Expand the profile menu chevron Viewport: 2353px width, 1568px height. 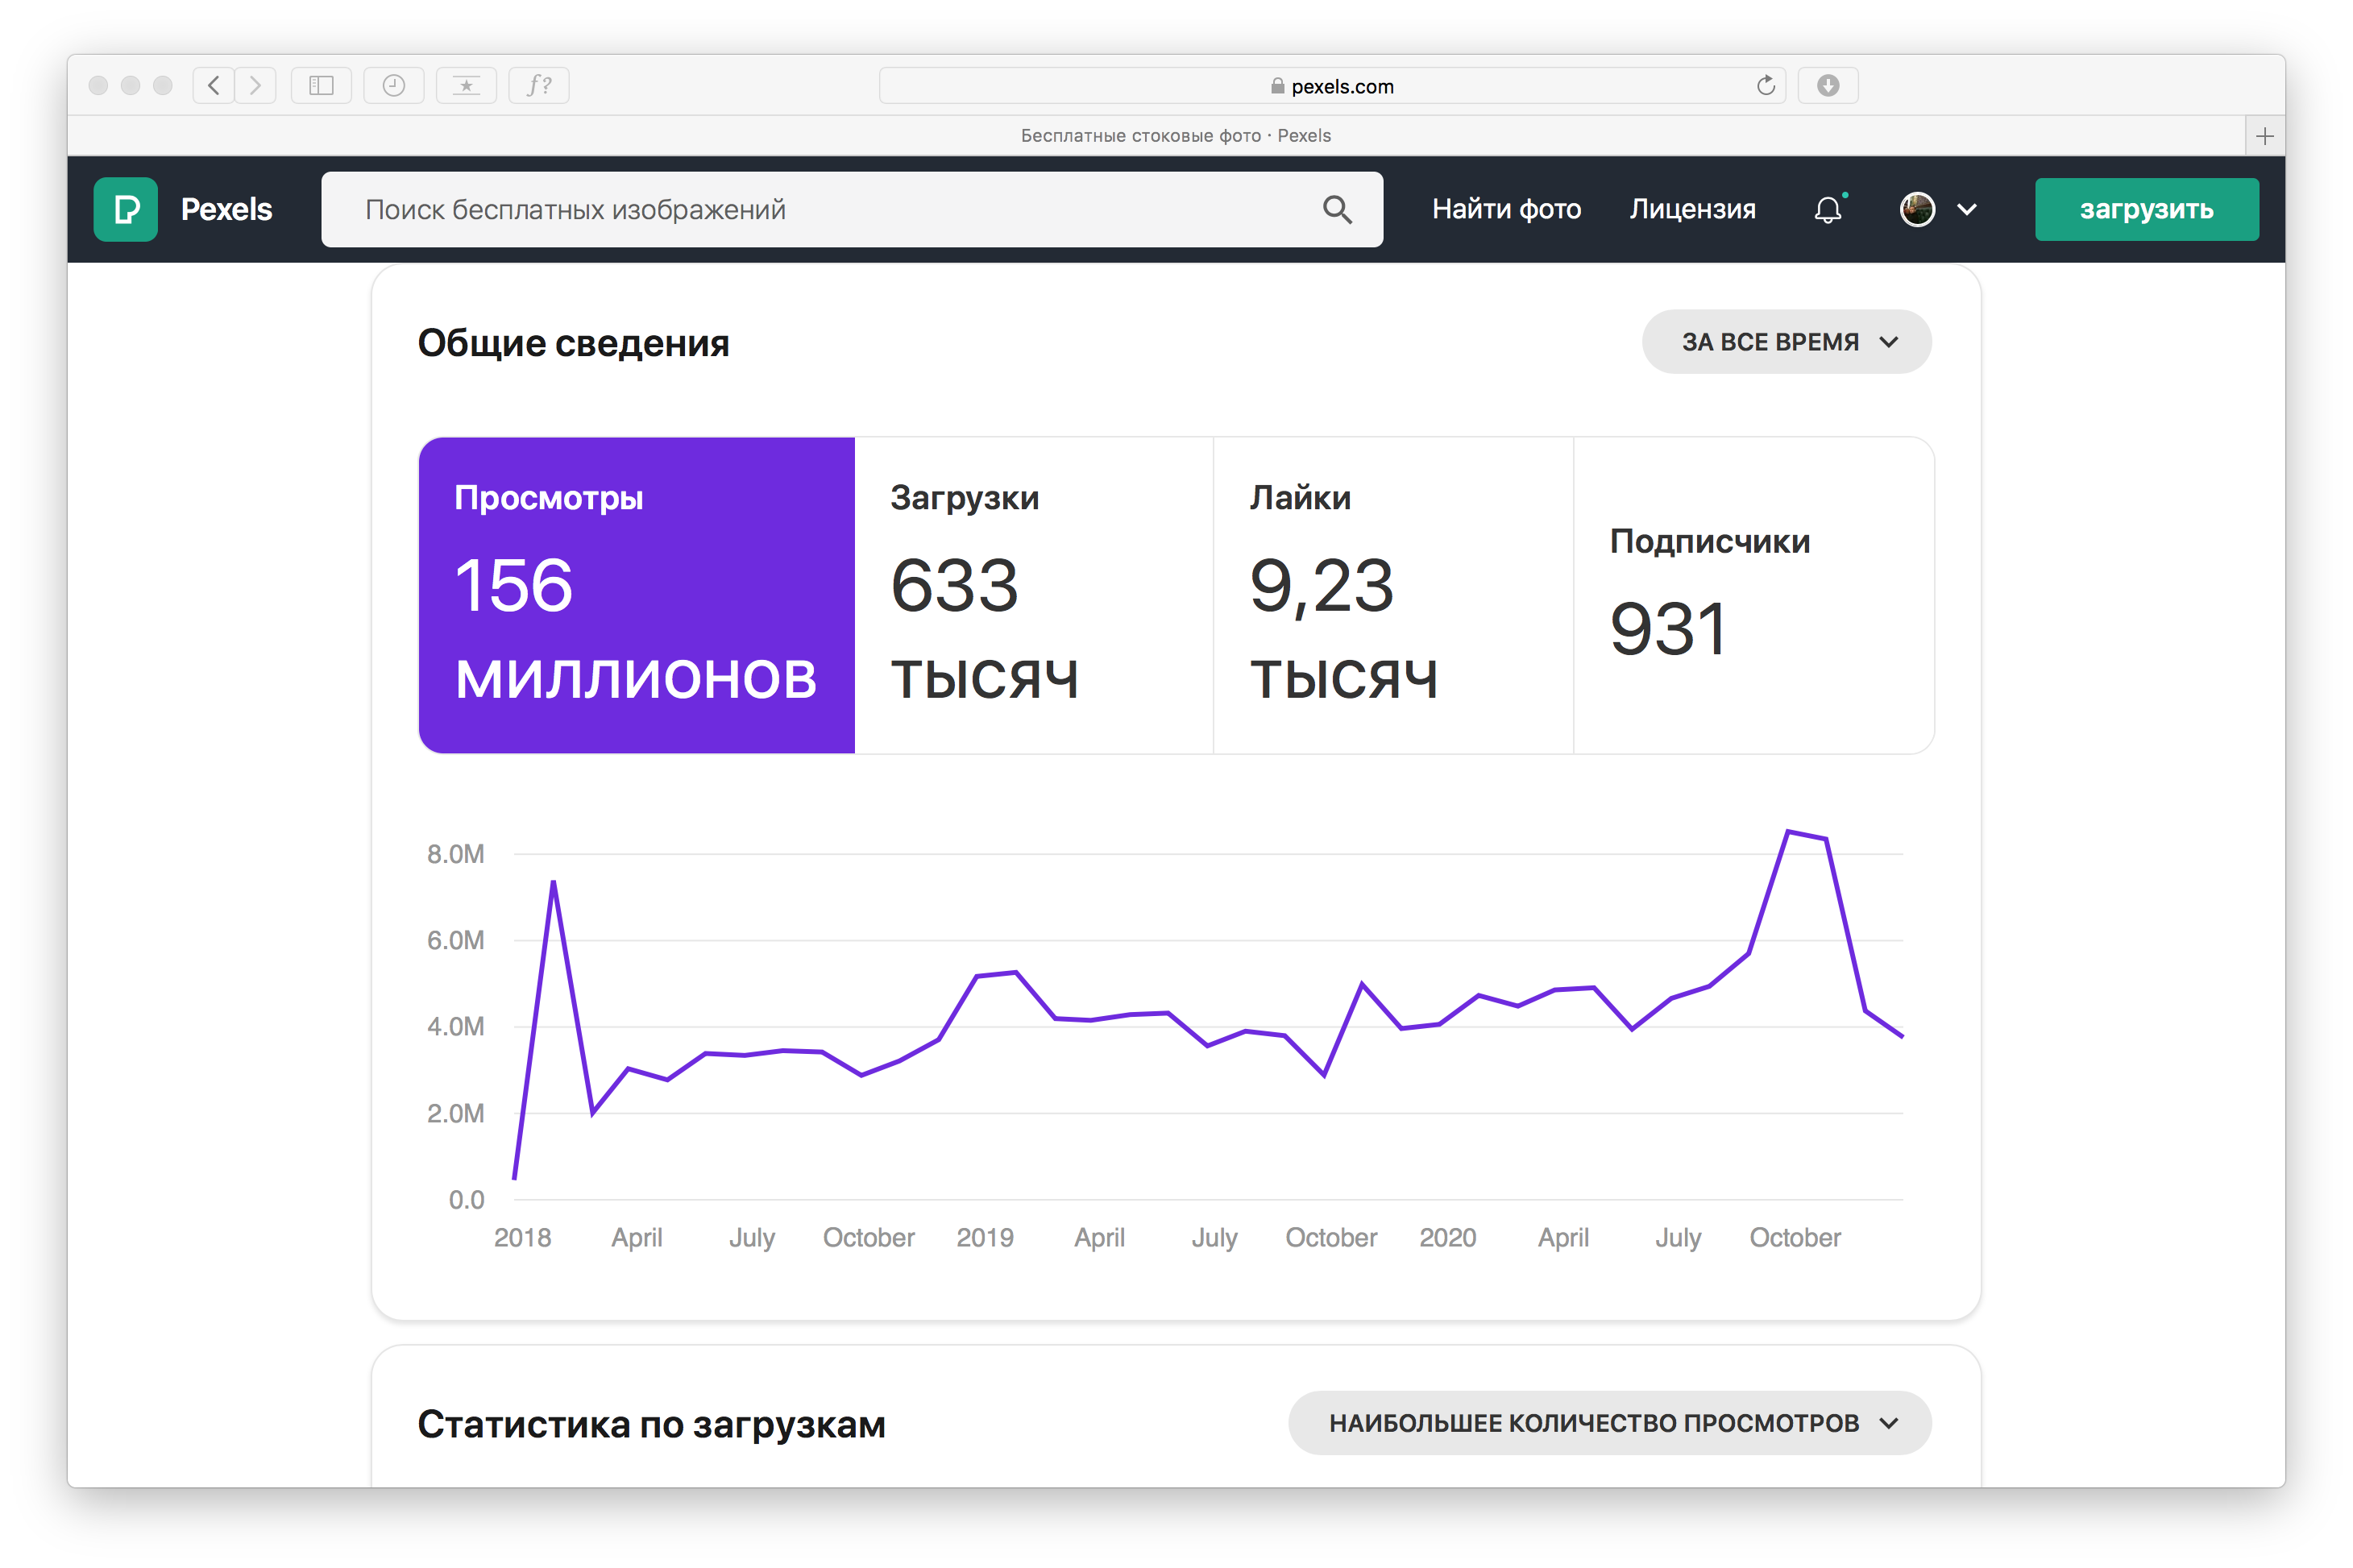point(1966,209)
